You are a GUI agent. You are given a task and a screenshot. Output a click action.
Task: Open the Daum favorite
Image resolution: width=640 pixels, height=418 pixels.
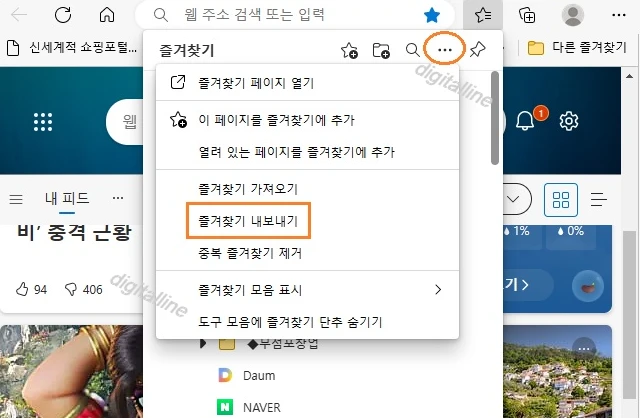click(x=247, y=376)
